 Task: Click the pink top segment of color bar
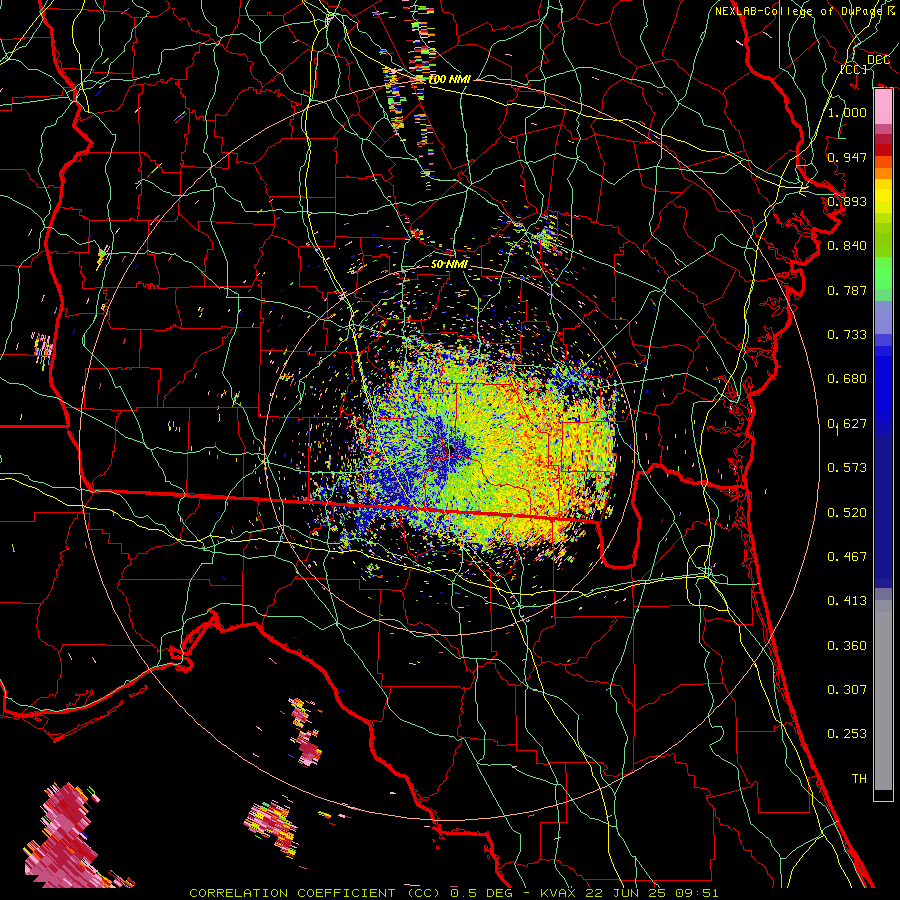tap(883, 106)
